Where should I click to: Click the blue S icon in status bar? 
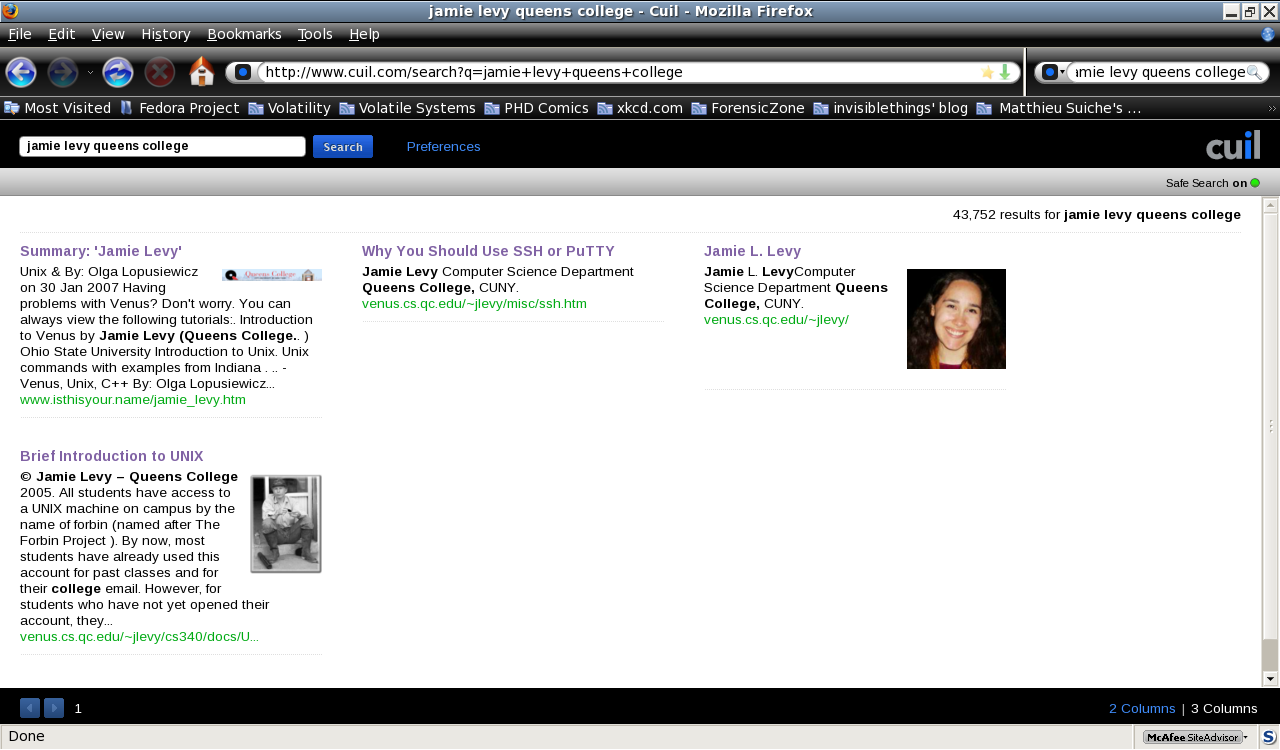point(1269,737)
